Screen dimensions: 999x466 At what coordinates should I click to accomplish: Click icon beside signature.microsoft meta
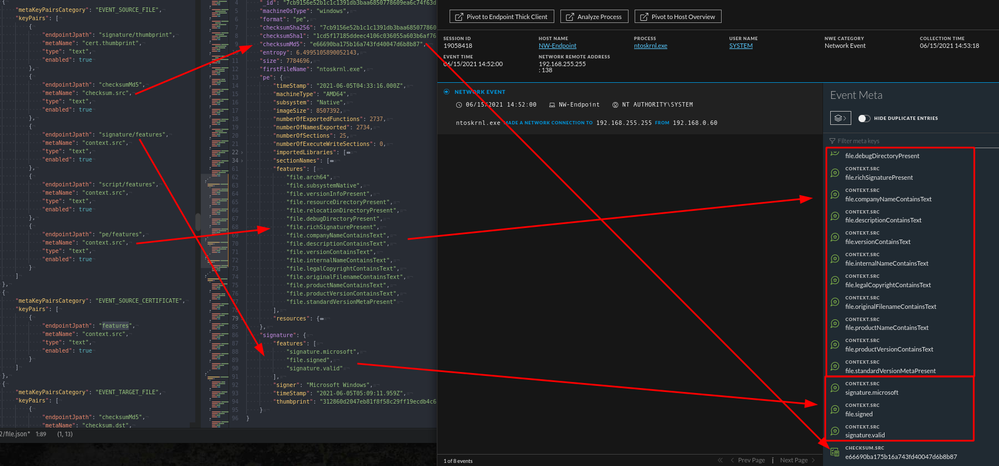pos(835,389)
